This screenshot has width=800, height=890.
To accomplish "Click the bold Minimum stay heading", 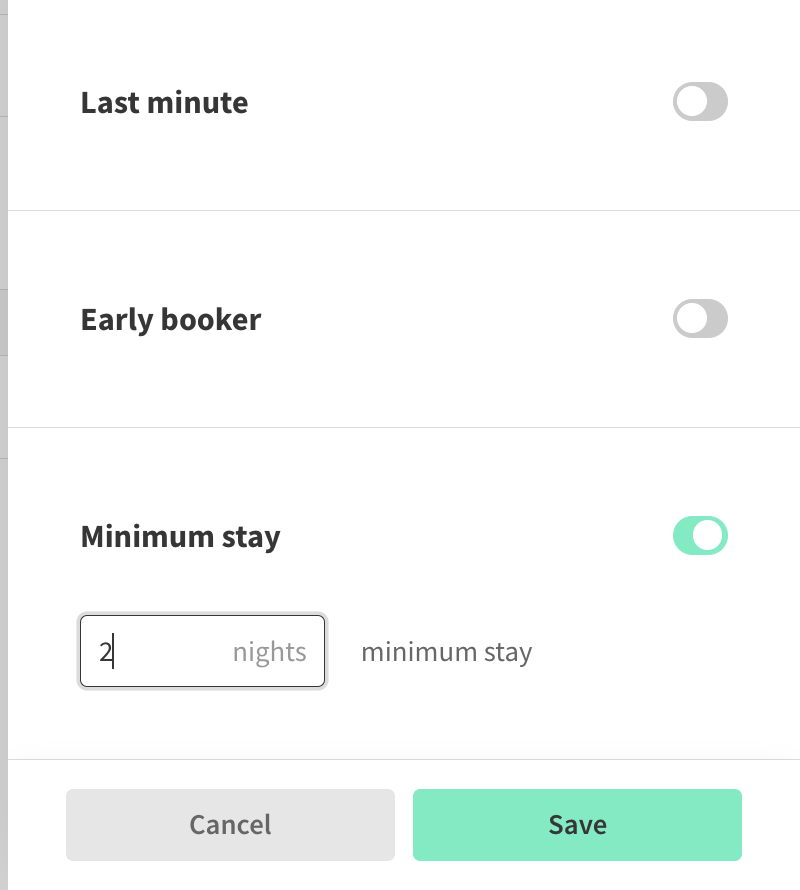I will point(180,537).
